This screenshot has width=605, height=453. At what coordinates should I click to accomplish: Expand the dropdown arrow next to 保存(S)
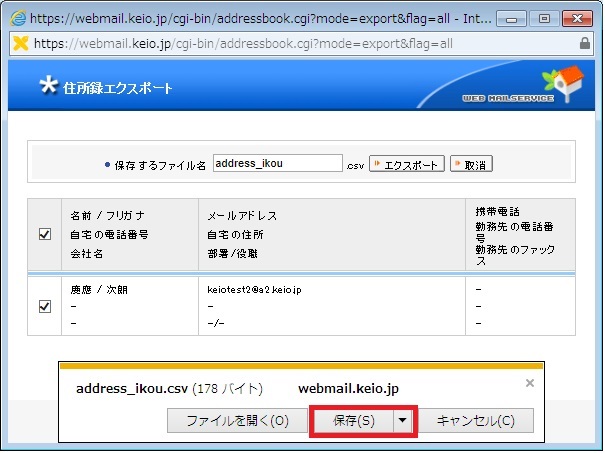(x=402, y=421)
